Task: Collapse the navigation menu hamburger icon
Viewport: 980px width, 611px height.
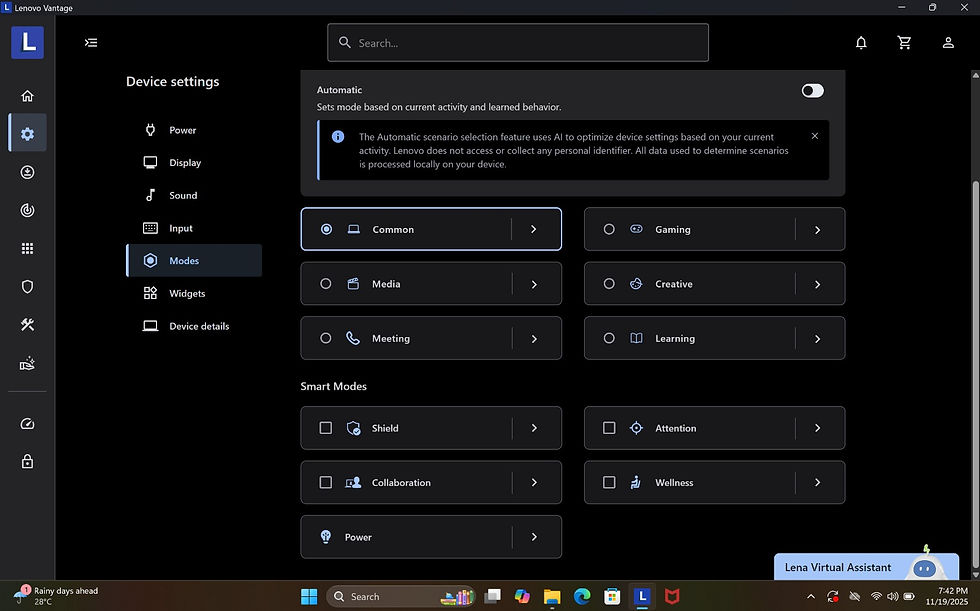Action: click(91, 42)
